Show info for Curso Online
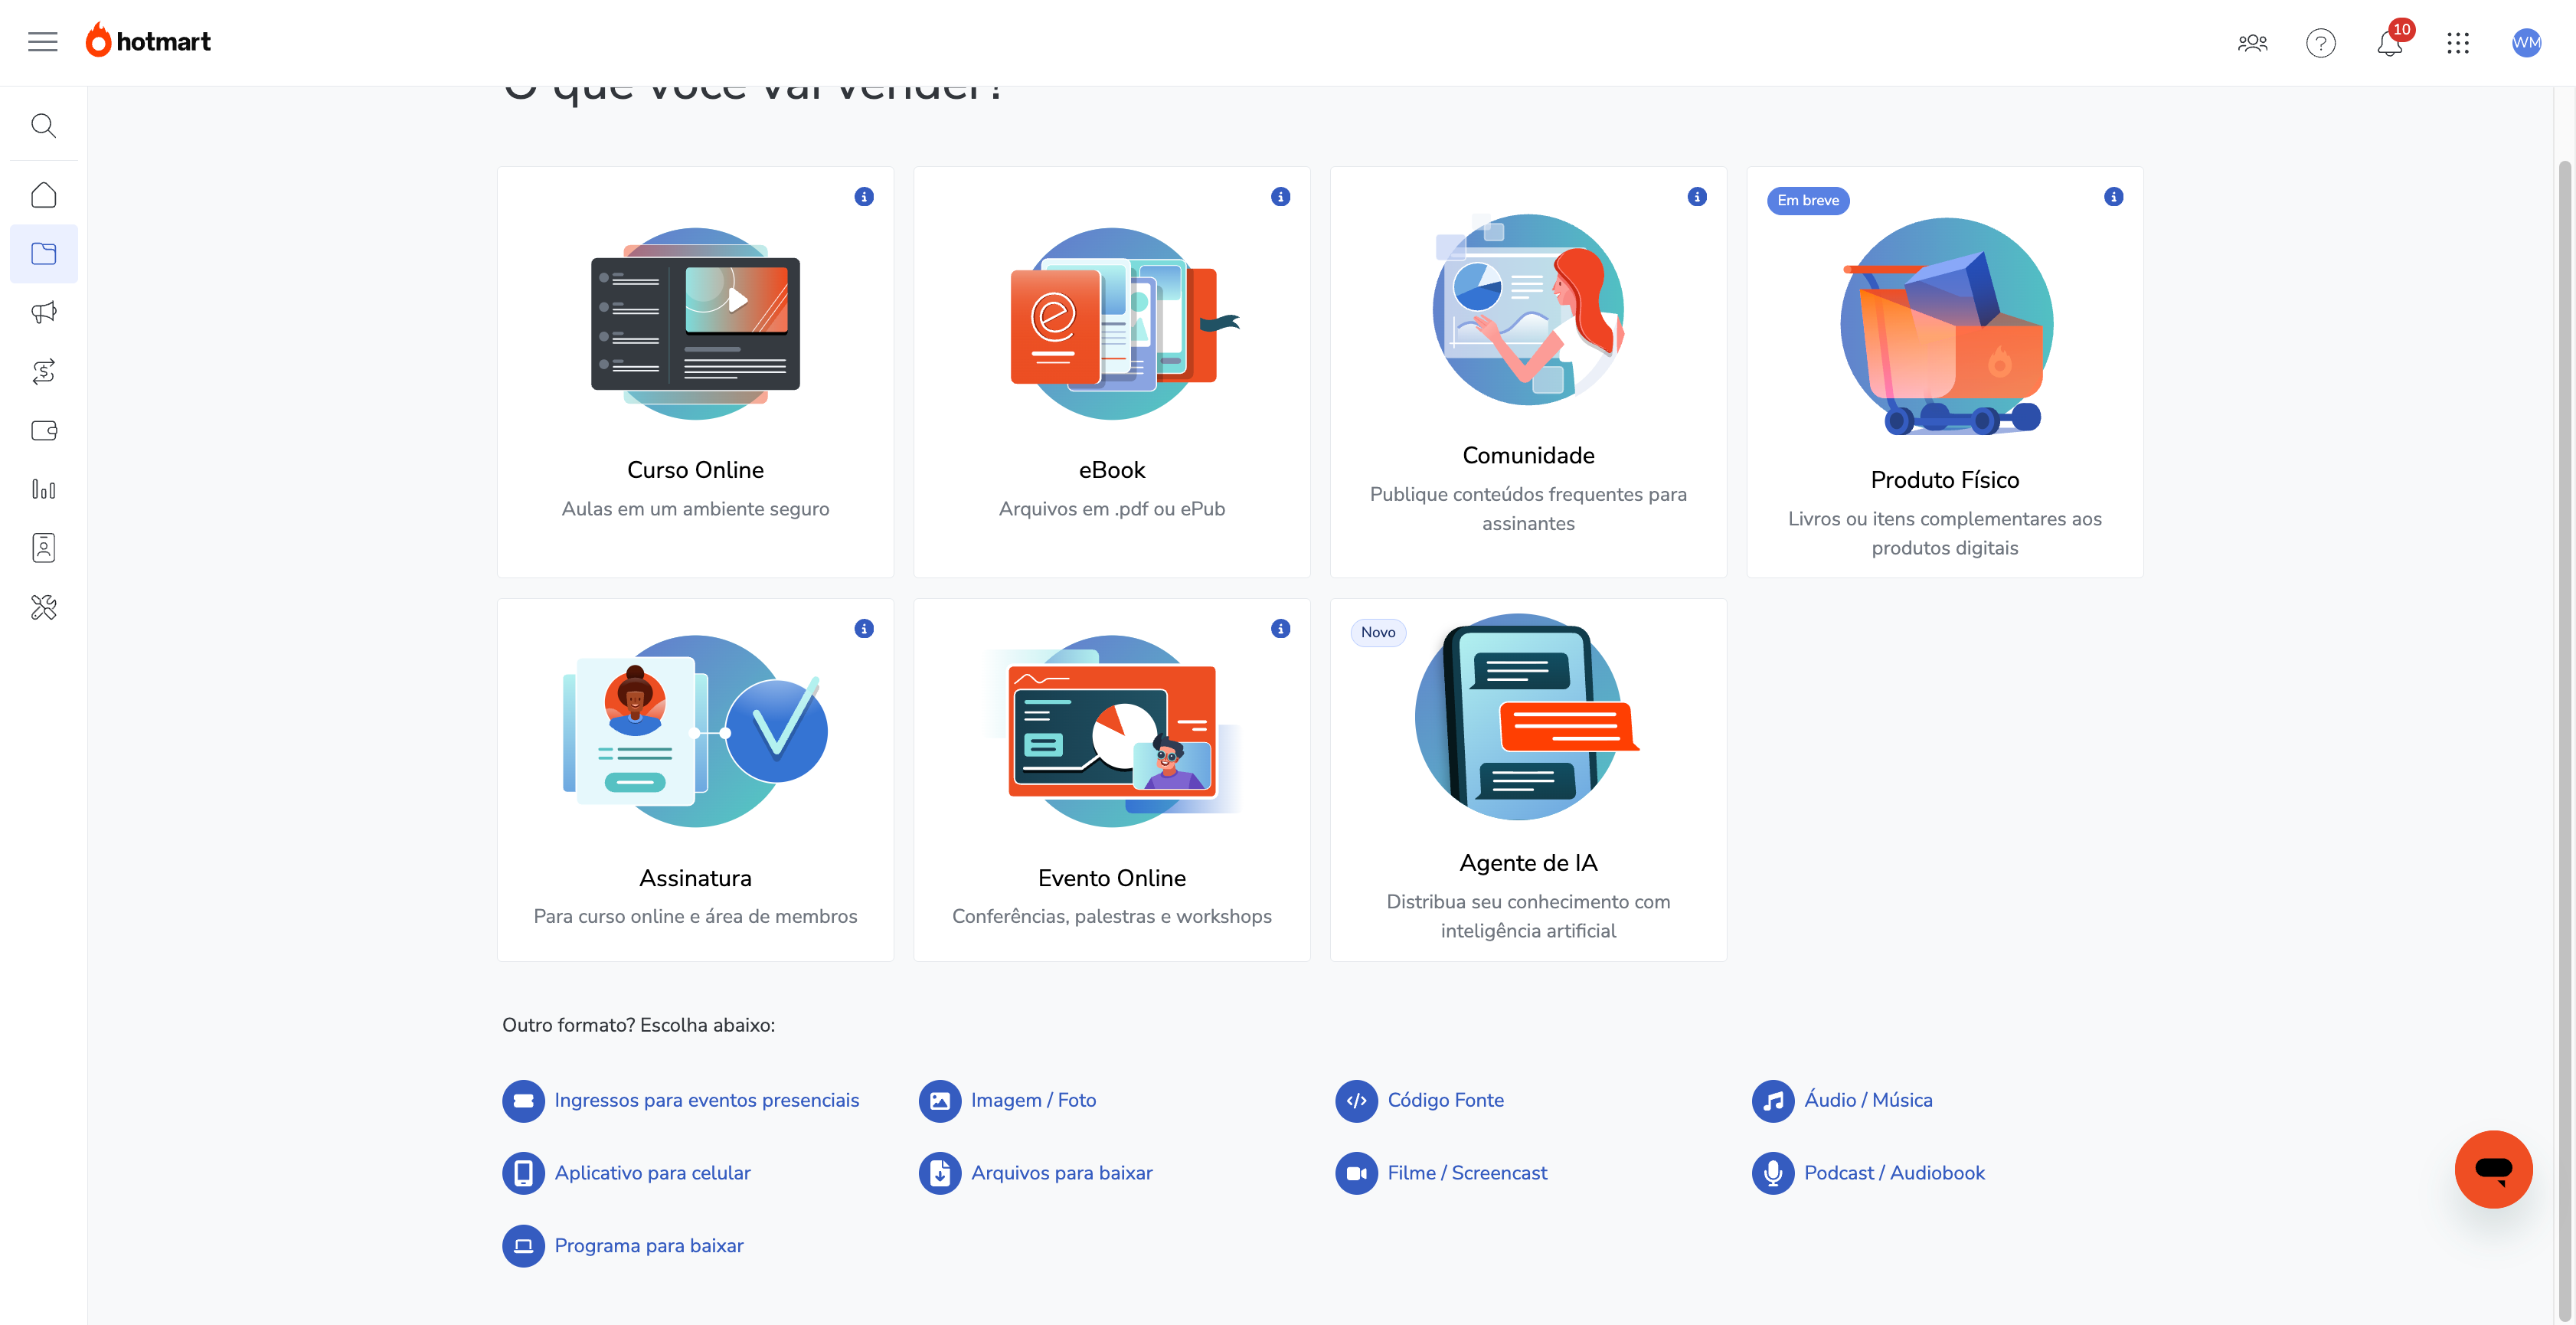 (x=864, y=197)
